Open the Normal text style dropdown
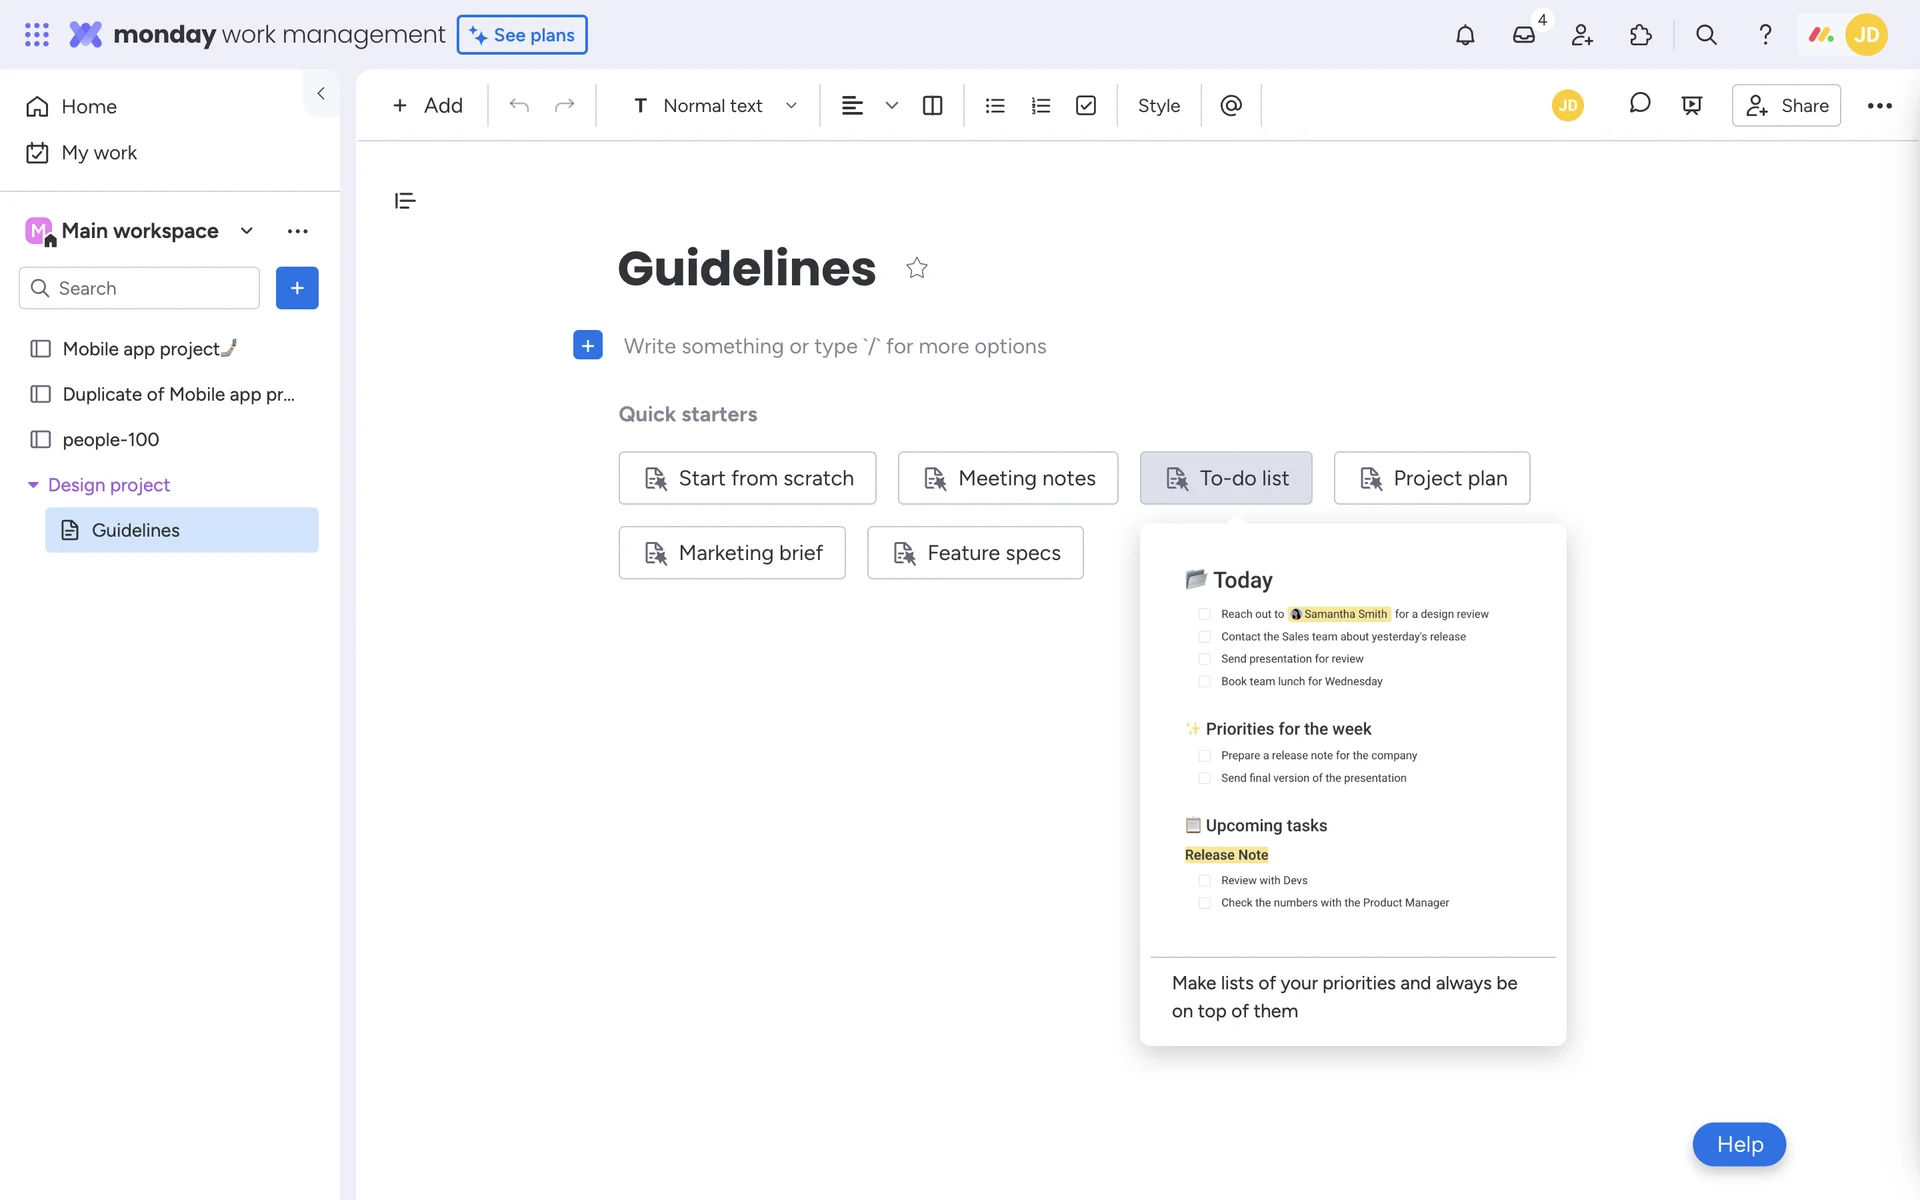 714,105
